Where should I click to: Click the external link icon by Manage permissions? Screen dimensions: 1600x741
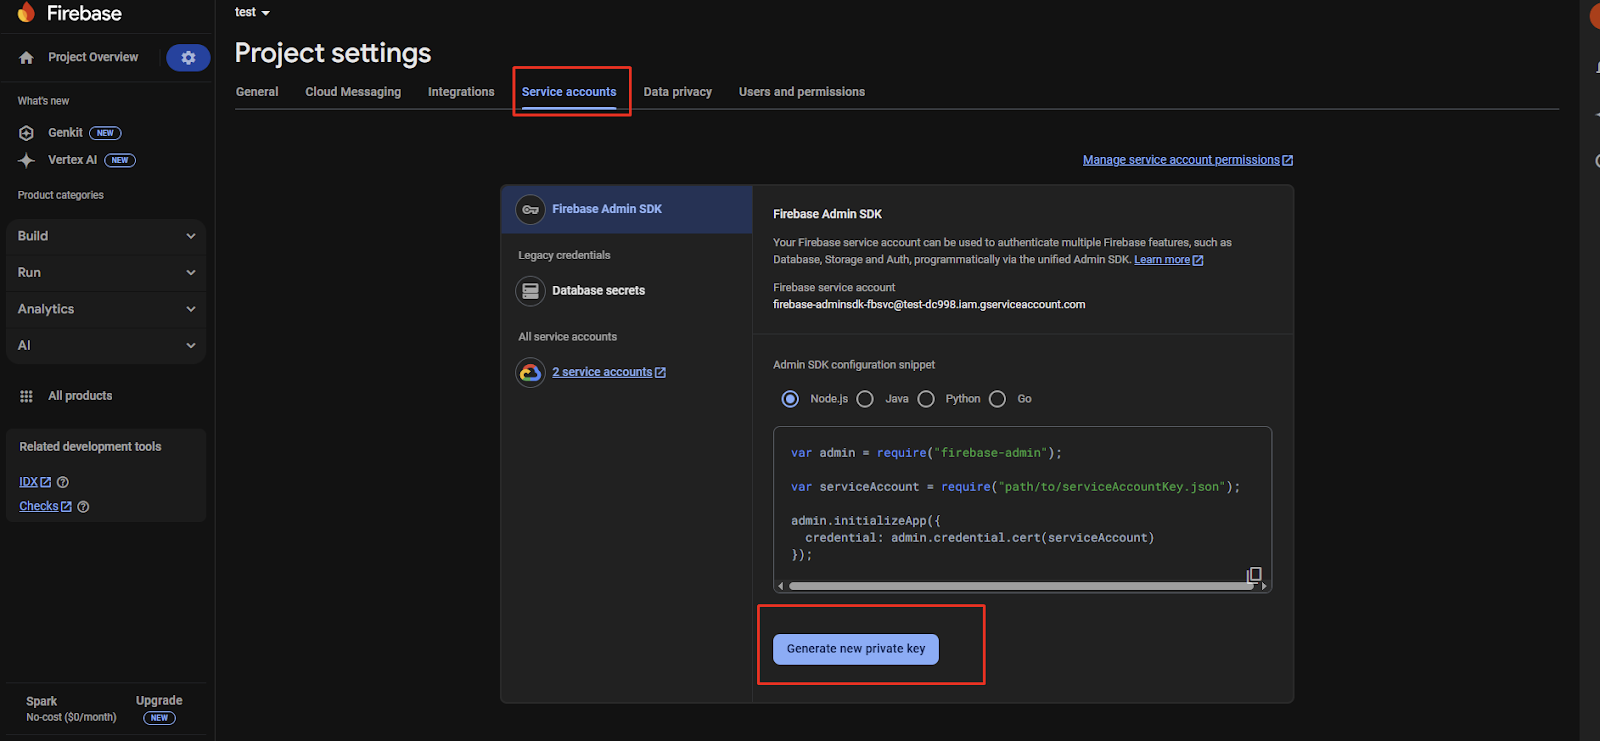pos(1288,160)
